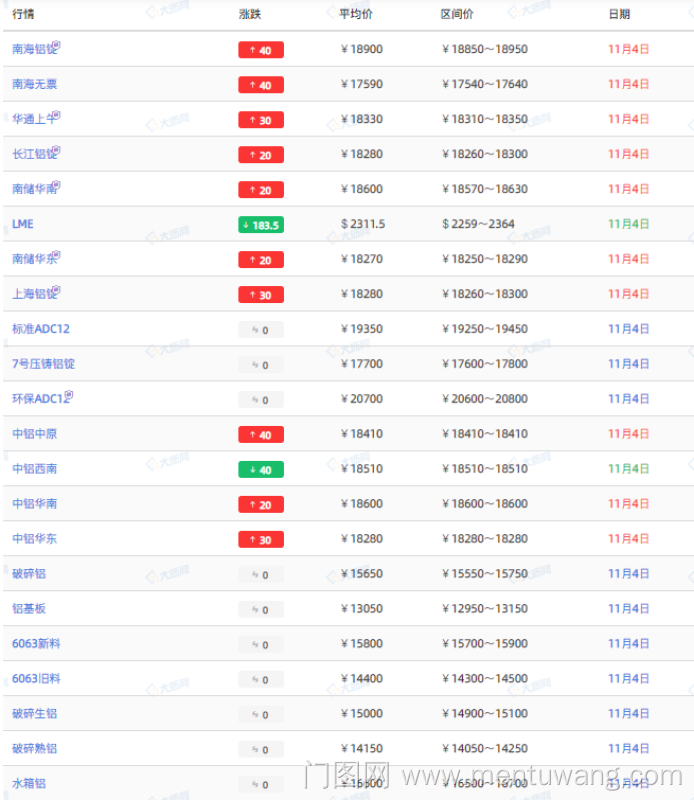Open the LME price link

coord(23,224)
